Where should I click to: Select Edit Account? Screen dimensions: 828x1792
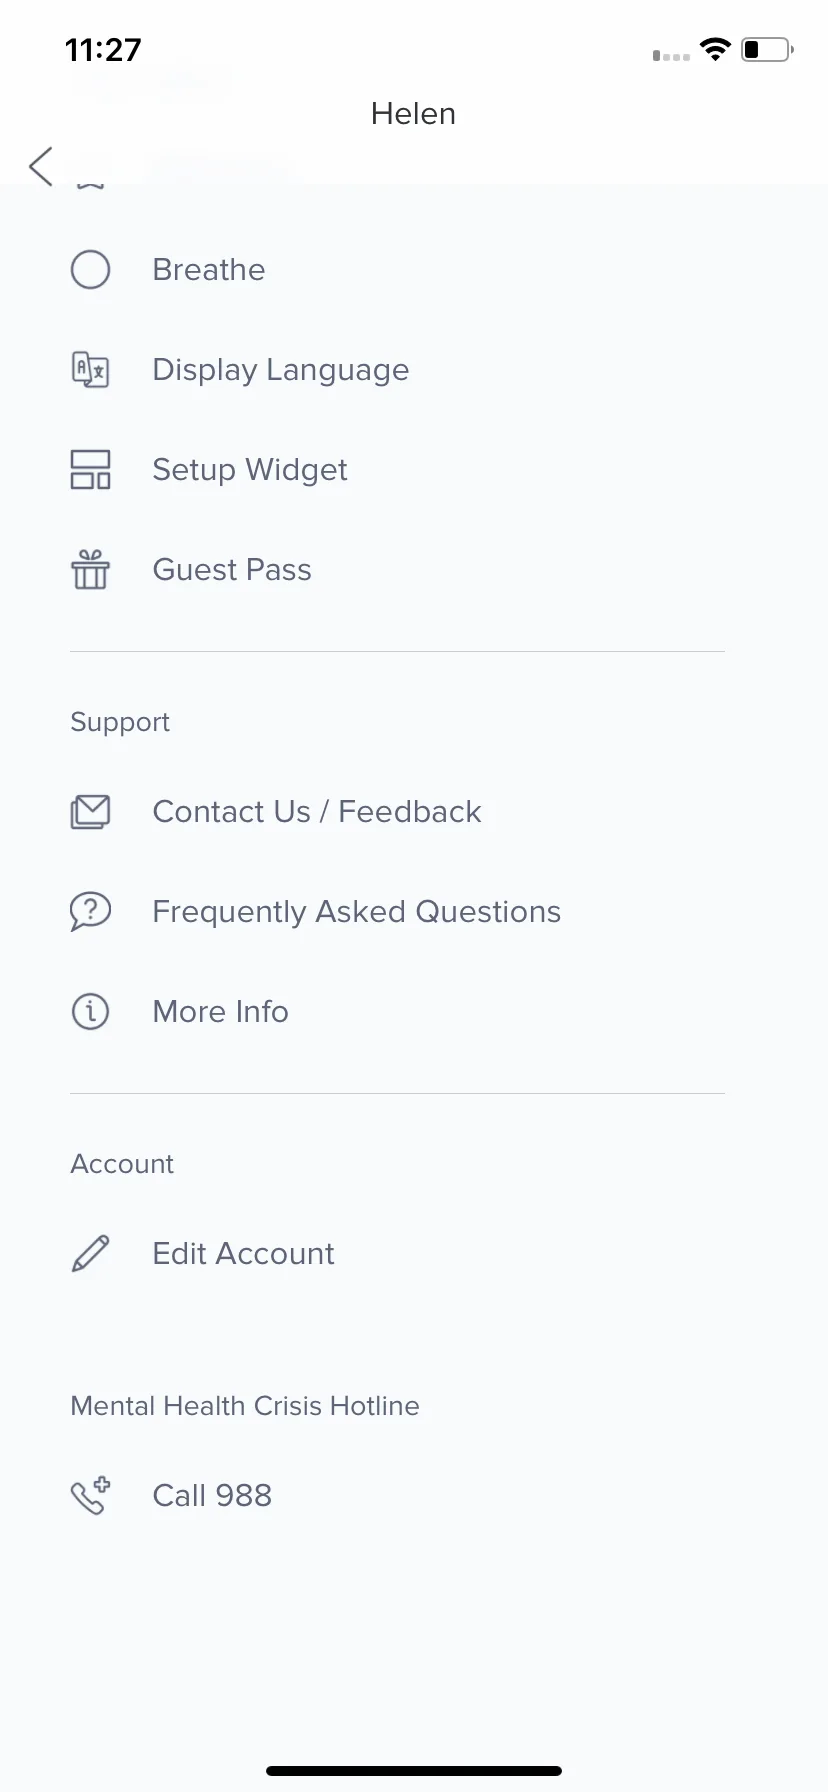click(x=397, y=1253)
